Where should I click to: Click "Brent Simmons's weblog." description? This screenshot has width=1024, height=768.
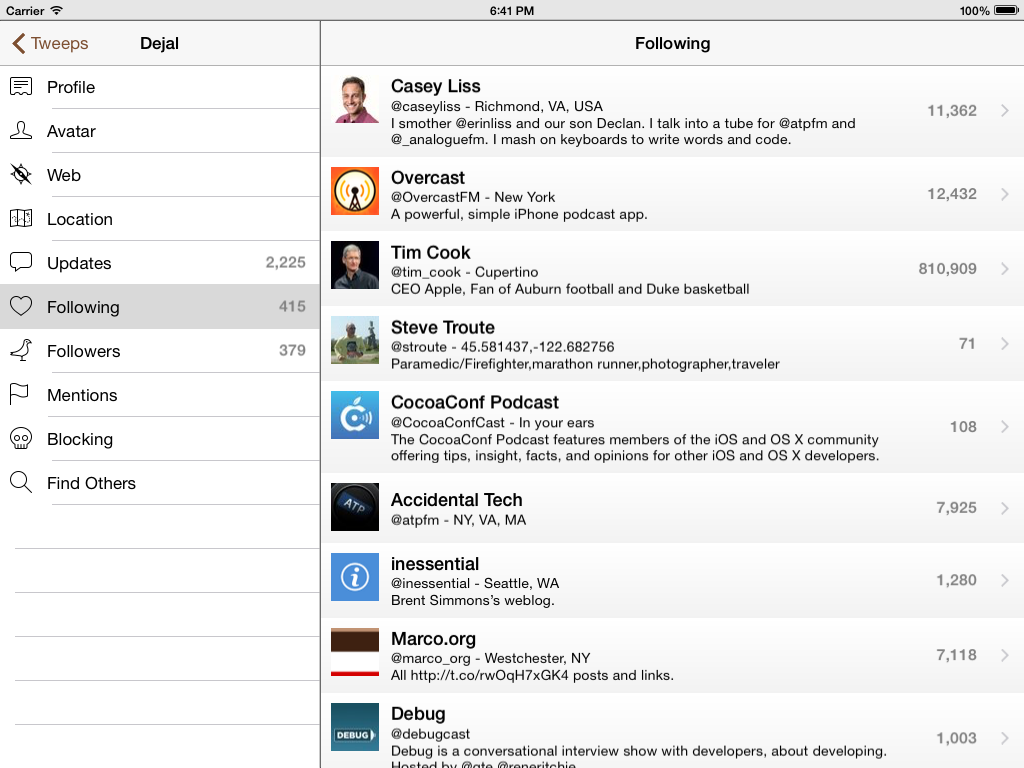pos(473,600)
